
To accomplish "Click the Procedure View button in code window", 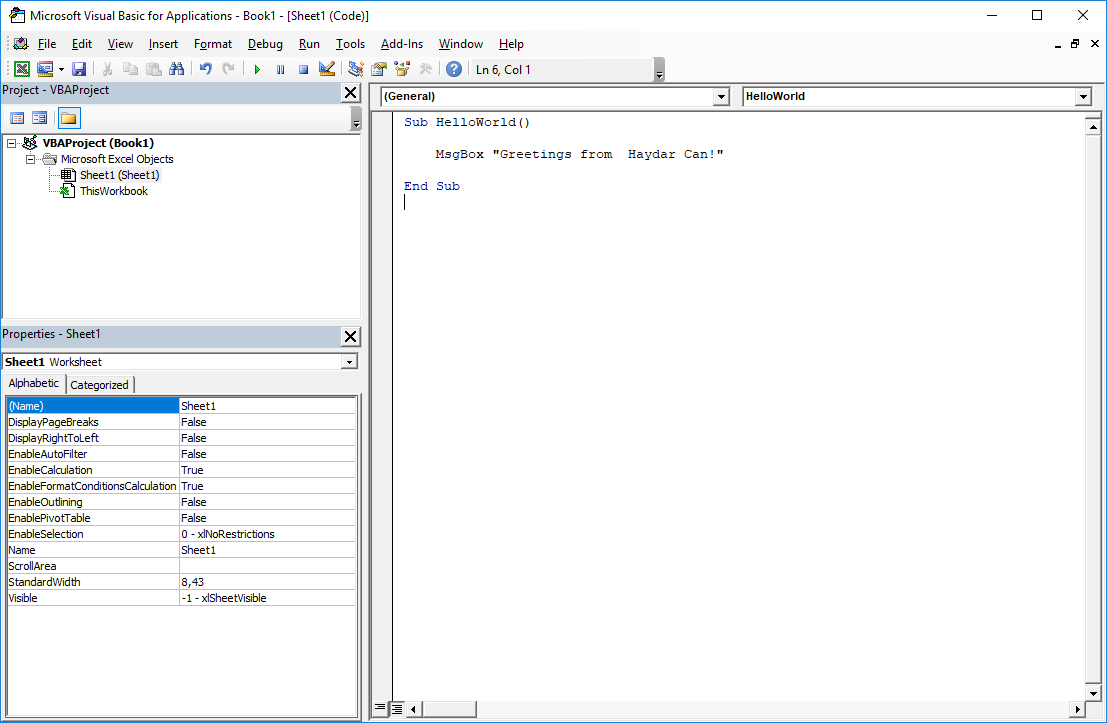I will click(x=380, y=708).
